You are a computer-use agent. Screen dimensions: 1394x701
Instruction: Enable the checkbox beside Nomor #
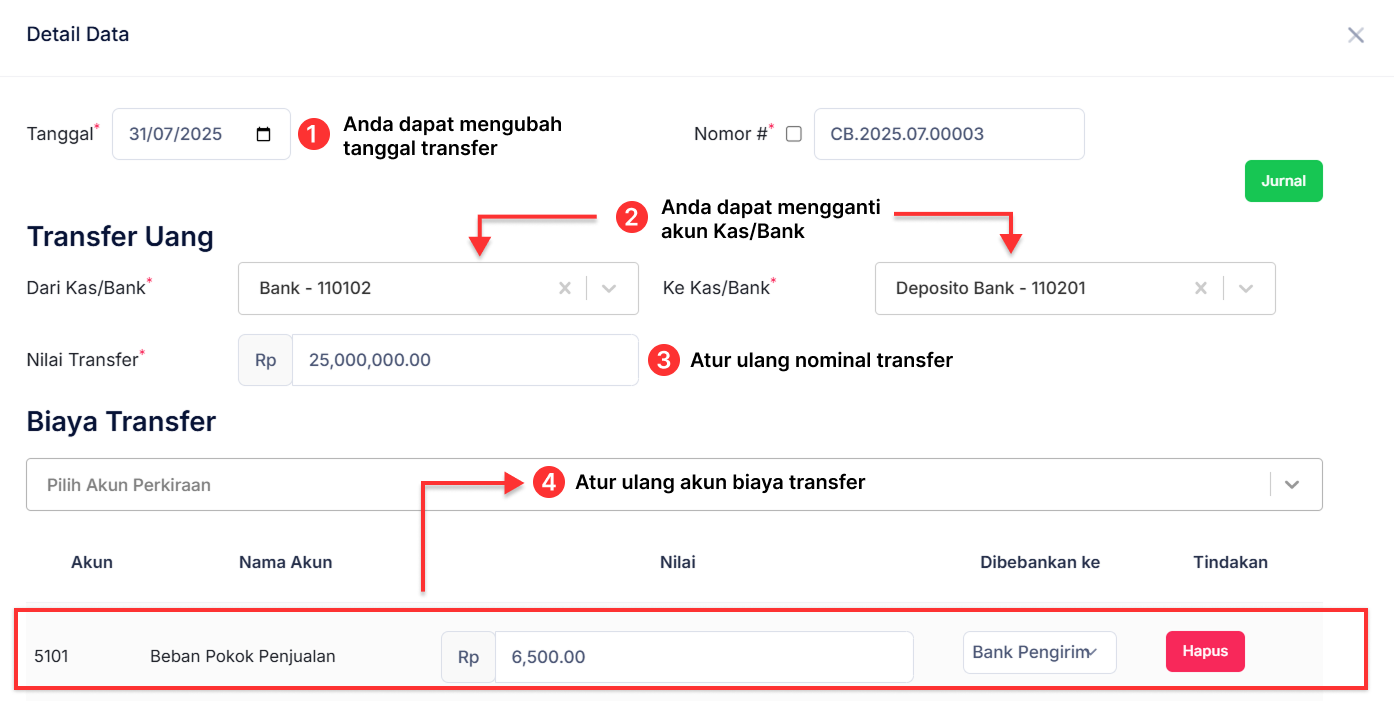point(793,133)
